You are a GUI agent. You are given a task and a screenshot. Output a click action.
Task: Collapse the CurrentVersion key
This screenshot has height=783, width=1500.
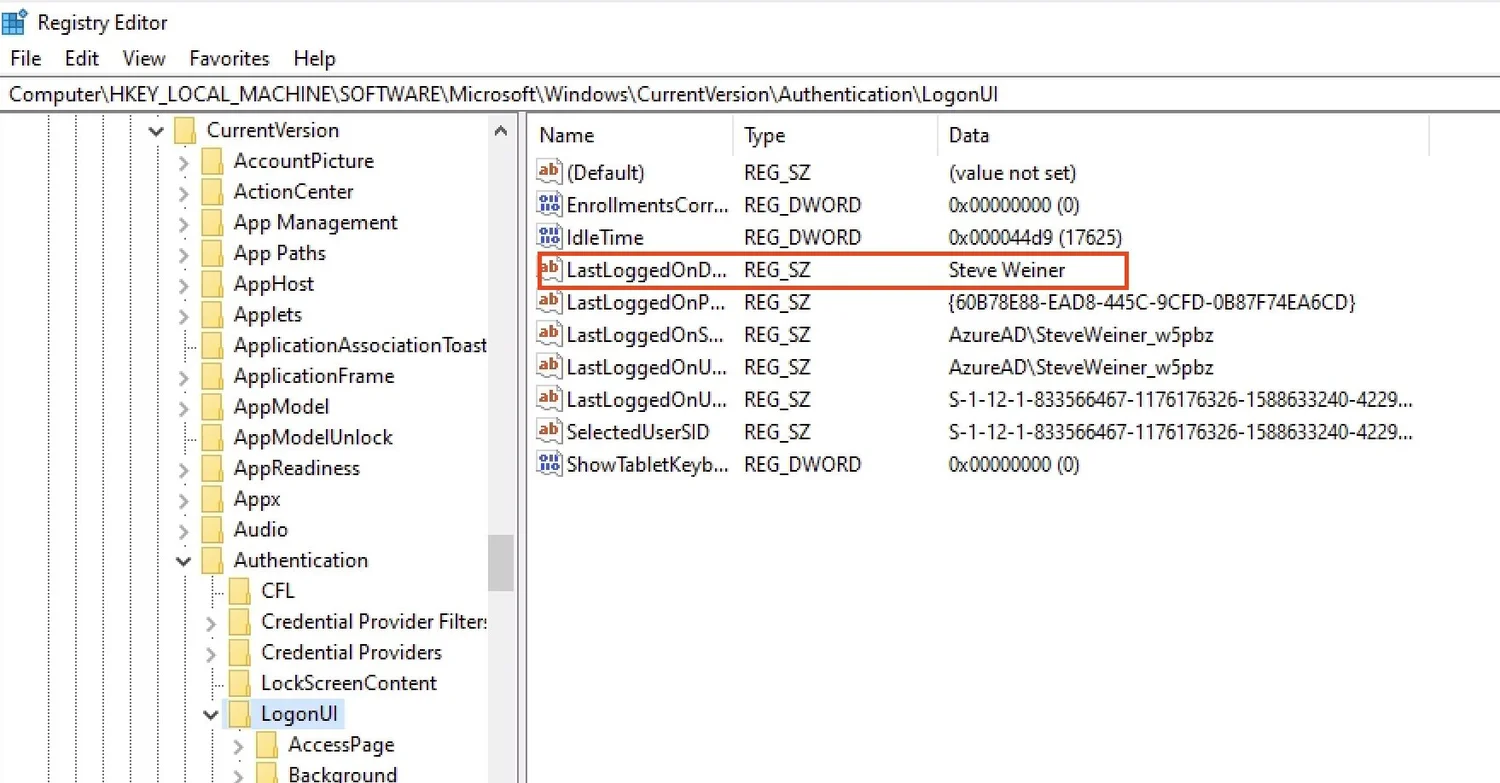156,129
